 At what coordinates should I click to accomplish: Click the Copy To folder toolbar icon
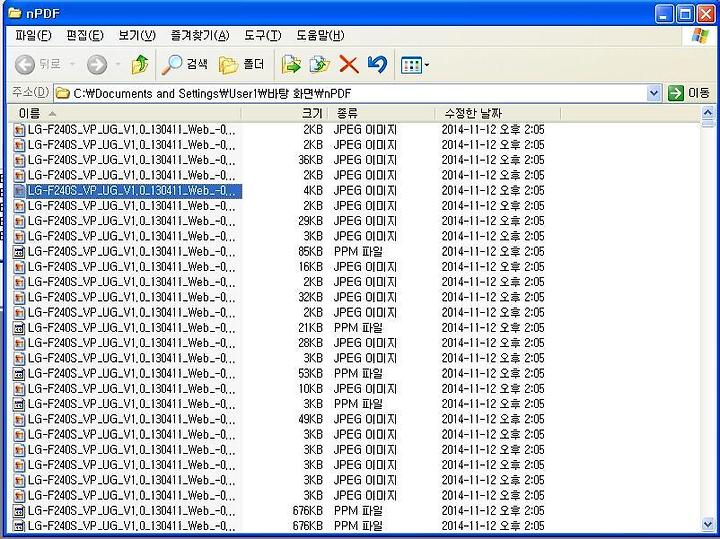click(x=320, y=64)
